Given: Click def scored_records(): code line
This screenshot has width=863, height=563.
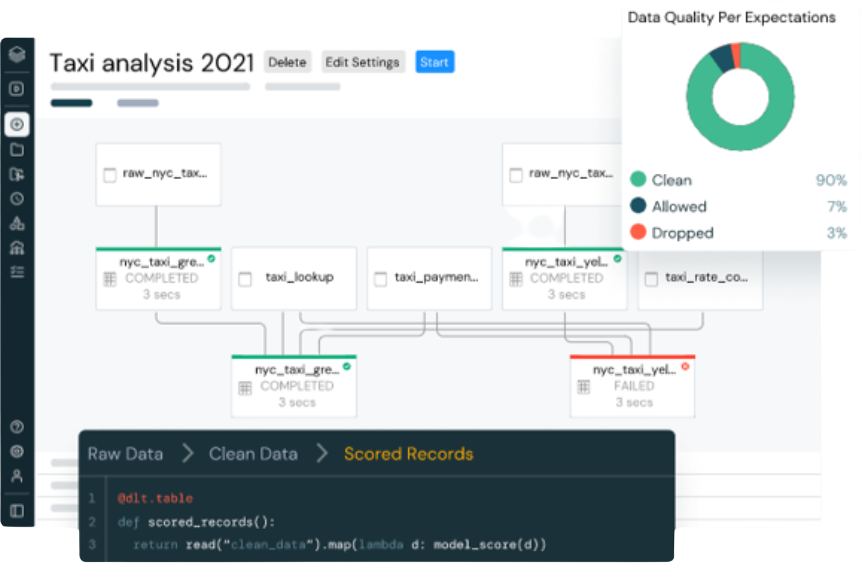Looking at the screenshot, I should (196, 522).
